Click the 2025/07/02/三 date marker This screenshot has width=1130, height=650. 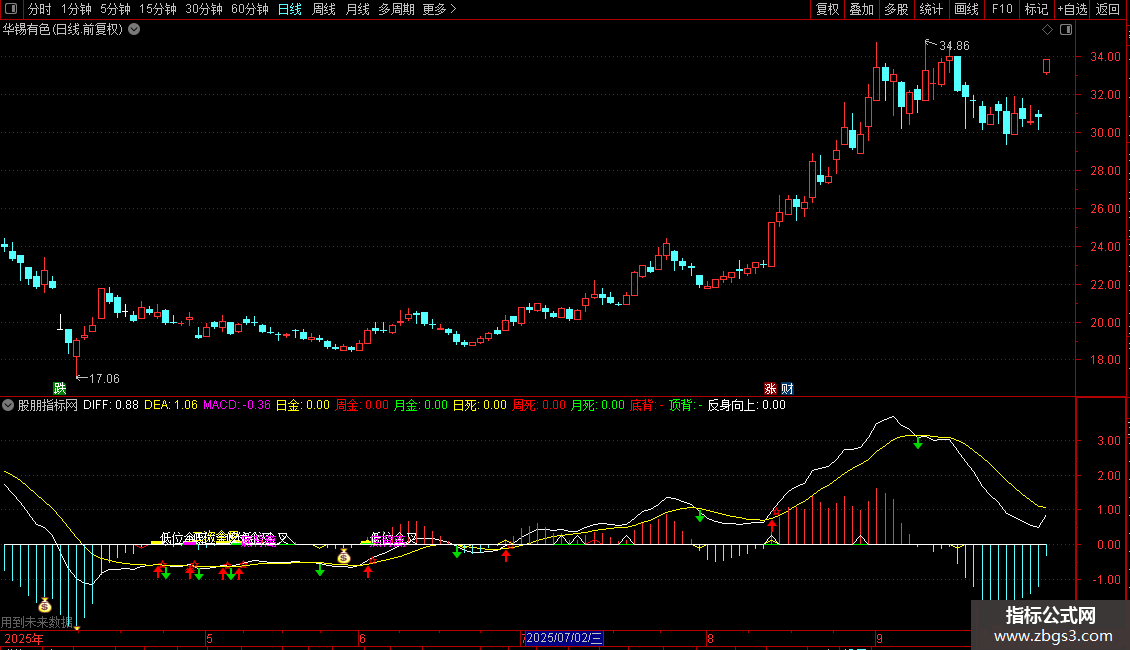pos(564,638)
